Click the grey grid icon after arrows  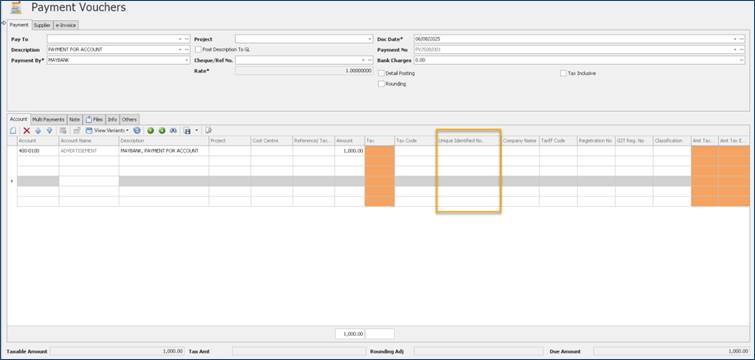pyautogui.click(x=63, y=130)
